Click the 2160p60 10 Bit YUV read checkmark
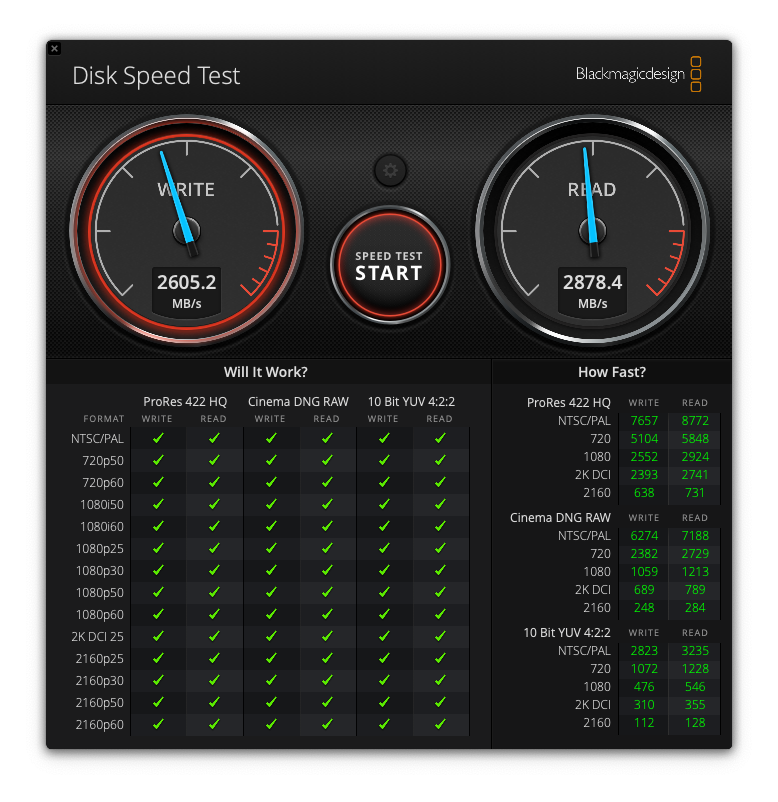Screen dimensions: 778x802 [x=440, y=724]
